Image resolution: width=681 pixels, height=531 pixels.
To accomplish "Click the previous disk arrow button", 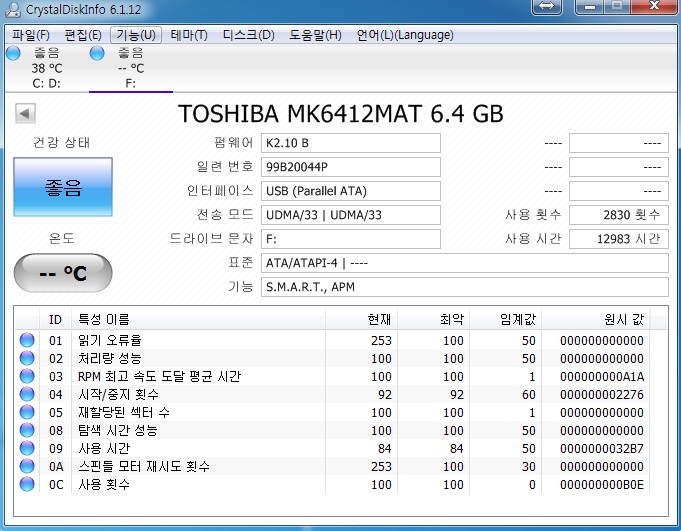I will coord(25,114).
